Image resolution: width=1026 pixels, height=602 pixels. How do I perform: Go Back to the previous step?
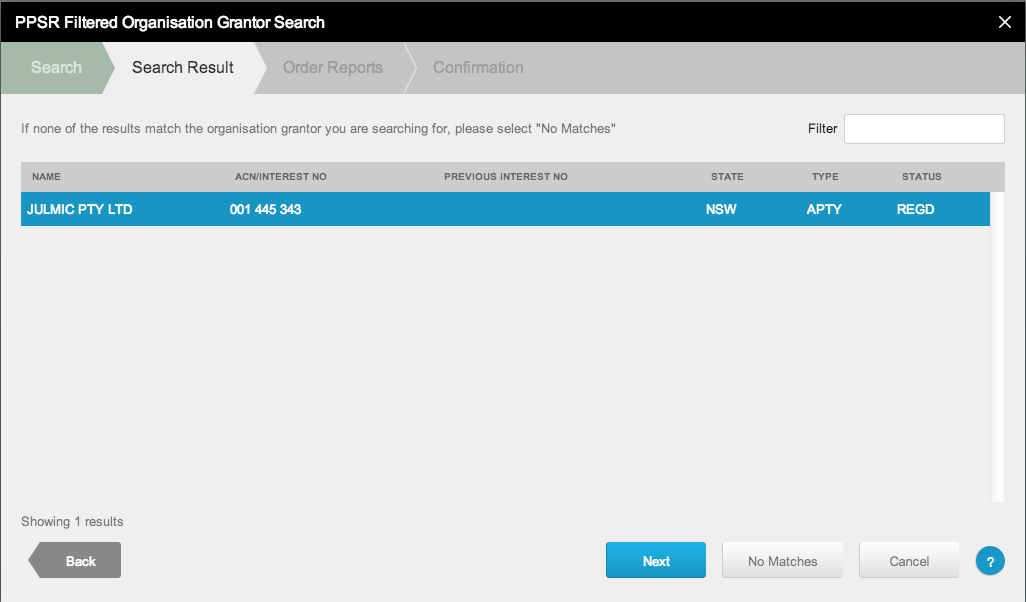pos(75,560)
